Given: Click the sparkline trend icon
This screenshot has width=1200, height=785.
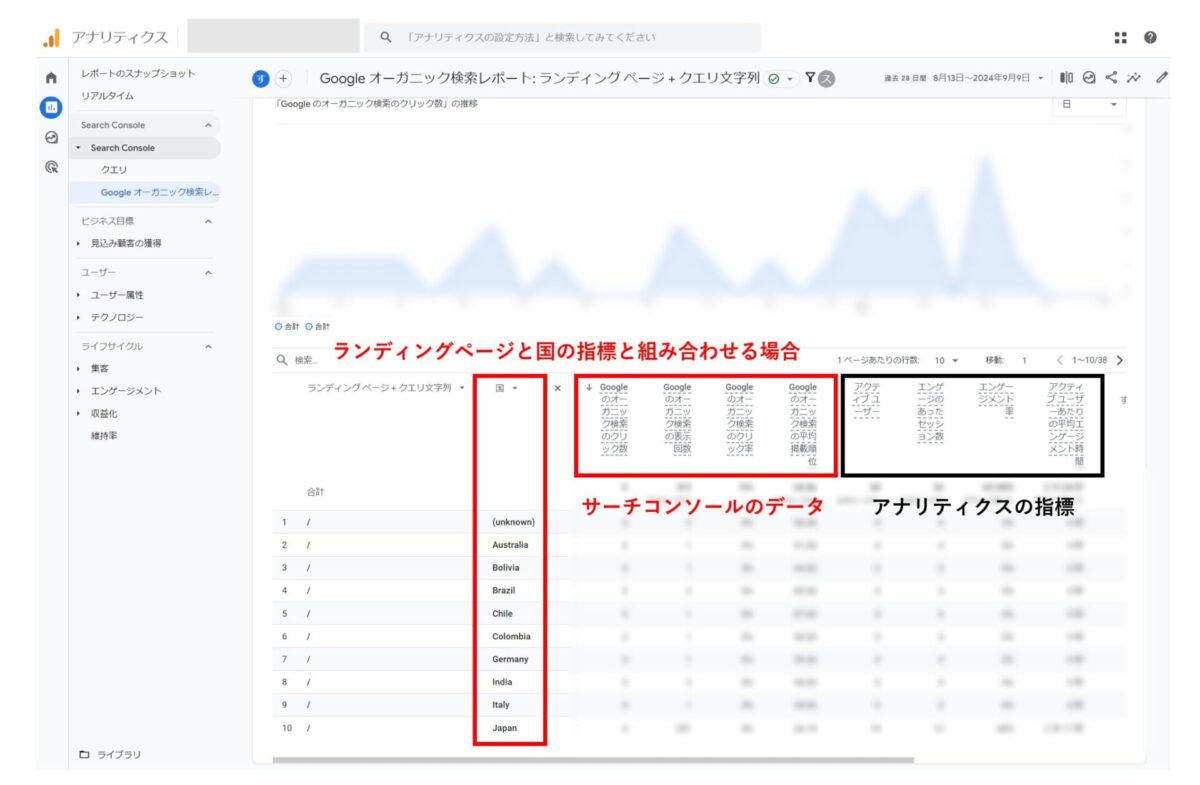Looking at the screenshot, I should click(x=1134, y=77).
